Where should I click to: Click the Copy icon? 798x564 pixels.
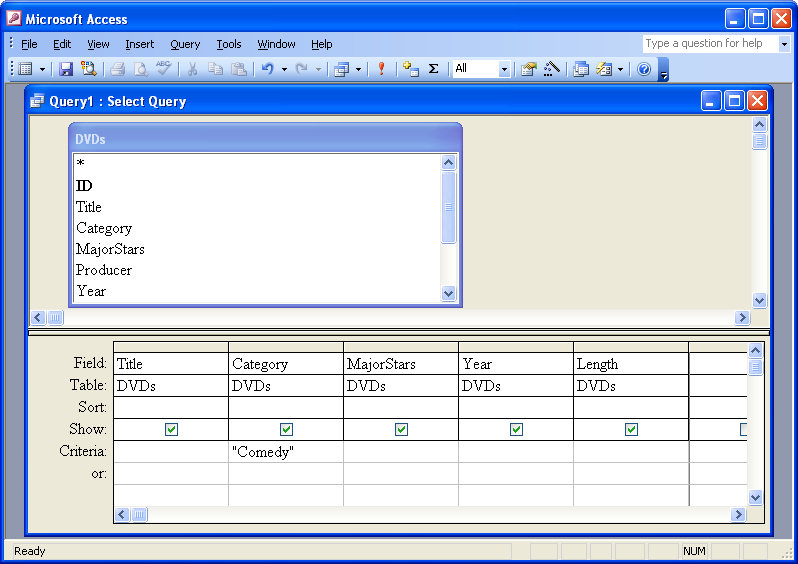216,69
